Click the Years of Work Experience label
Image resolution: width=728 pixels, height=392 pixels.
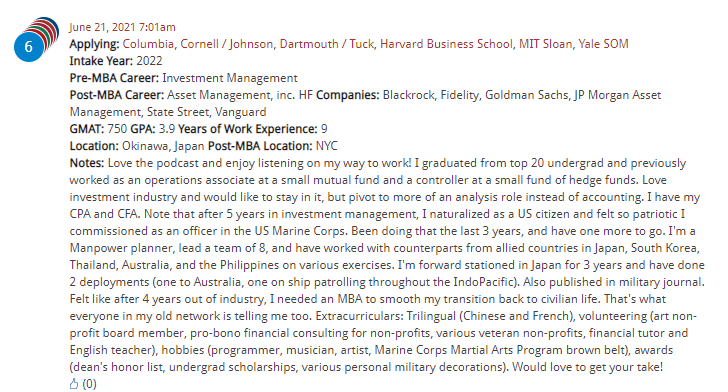248,129
